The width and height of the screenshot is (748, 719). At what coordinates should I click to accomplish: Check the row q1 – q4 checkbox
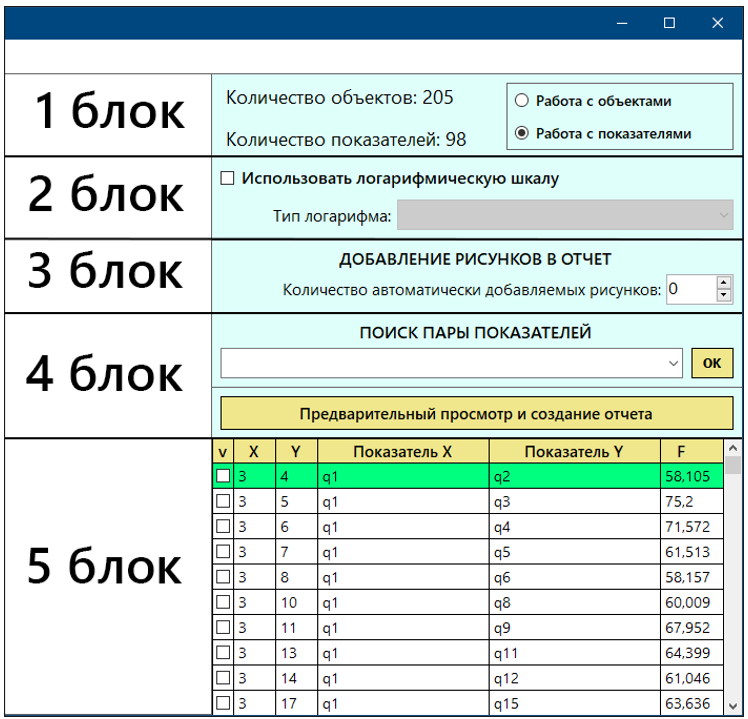click(x=223, y=527)
